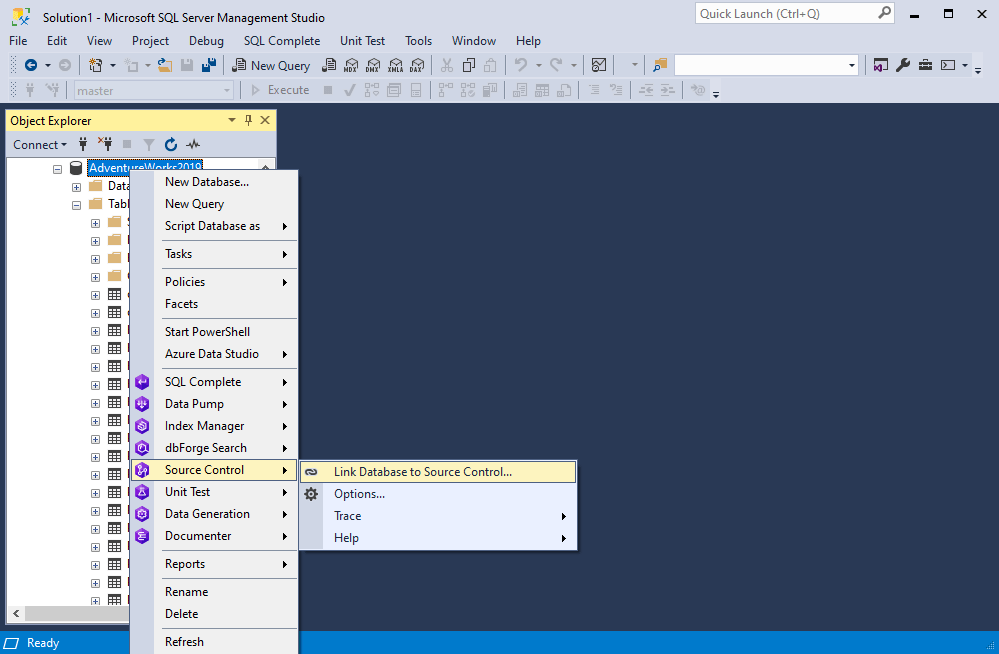Collapse the AdventureWorks2019 database node
Viewport: 999px width, 654px height.
click(x=57, y=169)
